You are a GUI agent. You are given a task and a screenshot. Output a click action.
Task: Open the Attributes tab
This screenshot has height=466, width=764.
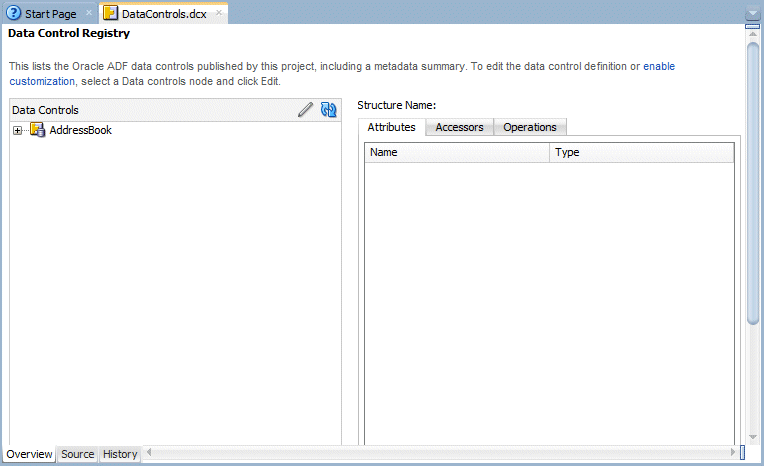point(391,127)
